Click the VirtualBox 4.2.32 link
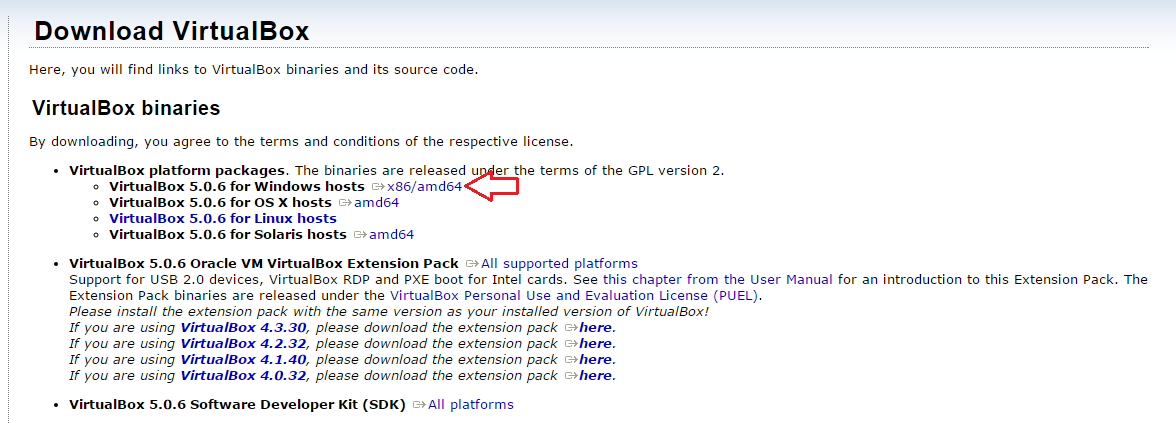Image resolution: width=1176 pixels, height=423 pixels. click(245, 344)
